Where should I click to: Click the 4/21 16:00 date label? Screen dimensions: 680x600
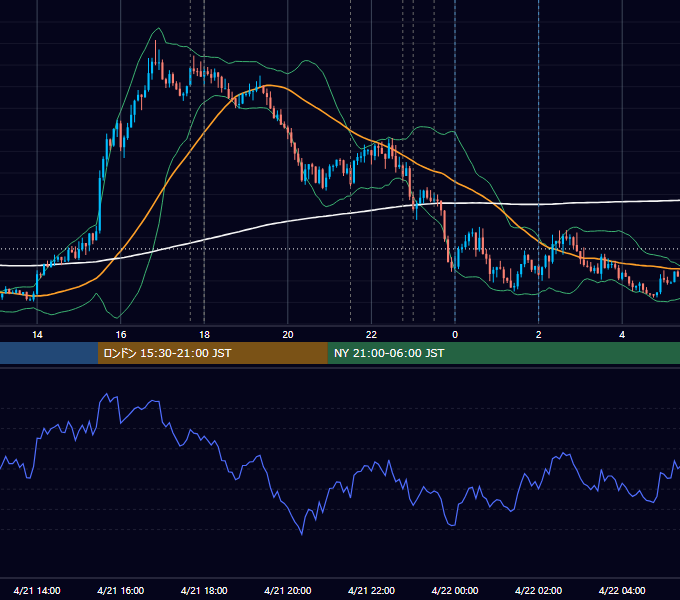coord(121,590)
